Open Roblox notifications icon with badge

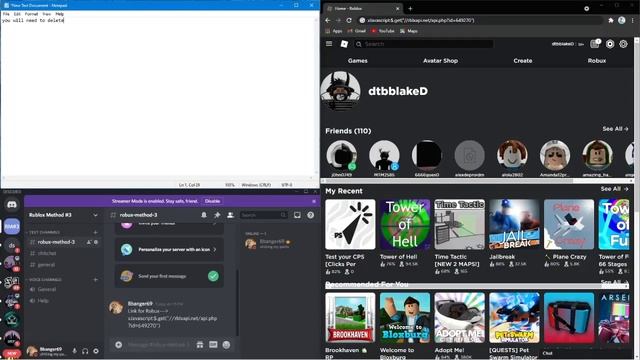point(595,44)
